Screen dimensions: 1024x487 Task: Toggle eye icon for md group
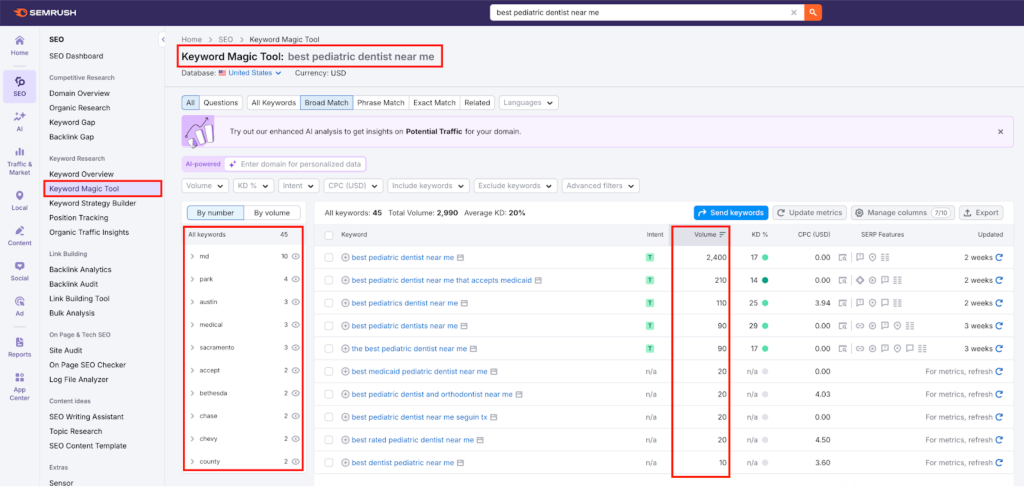(295, 257)
